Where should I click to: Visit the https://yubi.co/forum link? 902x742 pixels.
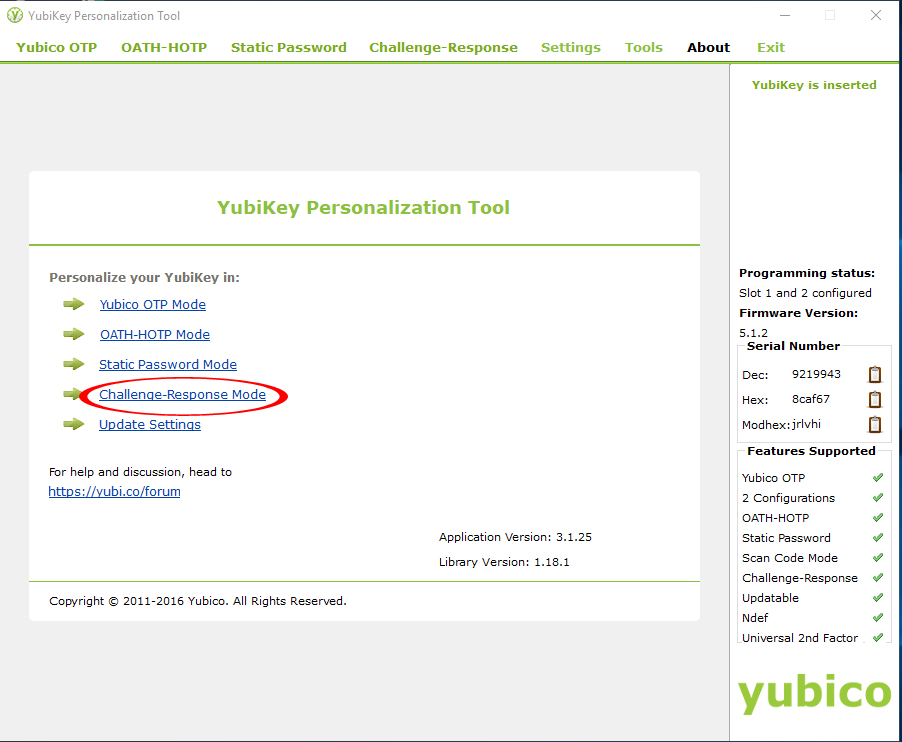coord(114,491)
